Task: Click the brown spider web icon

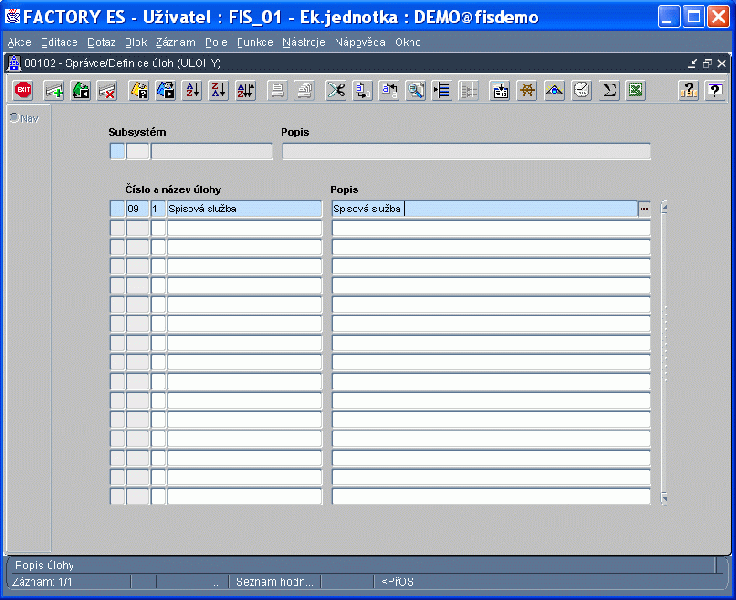Action: [527, 90]
